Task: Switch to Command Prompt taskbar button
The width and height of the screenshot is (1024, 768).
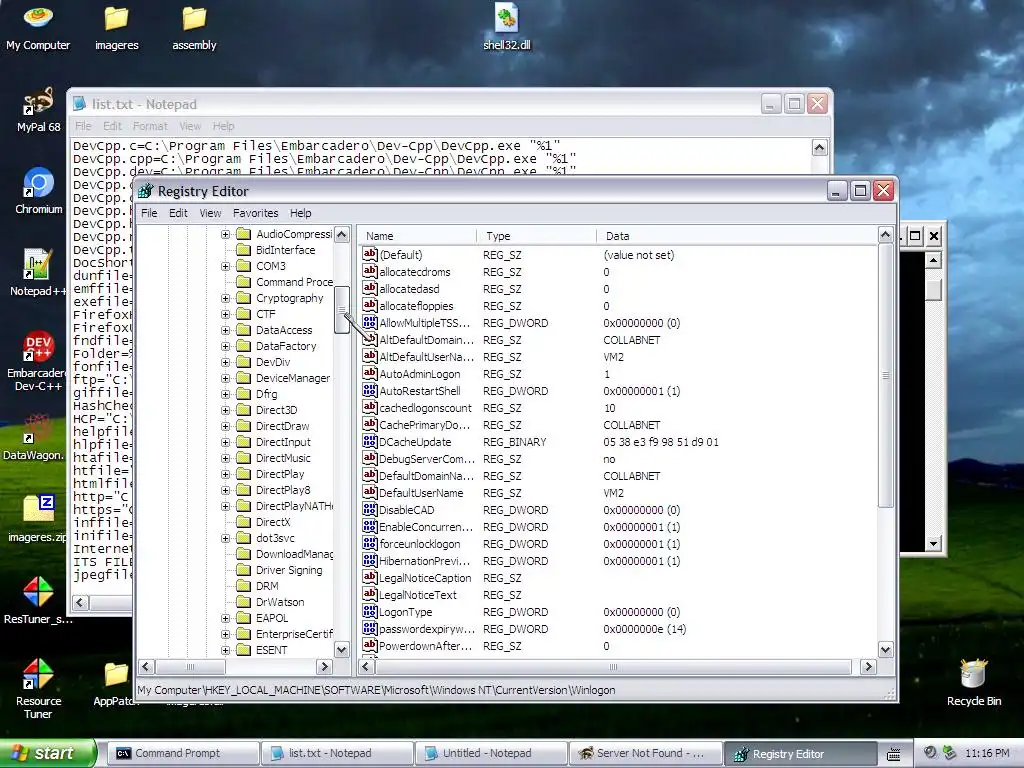Action: 182,753
